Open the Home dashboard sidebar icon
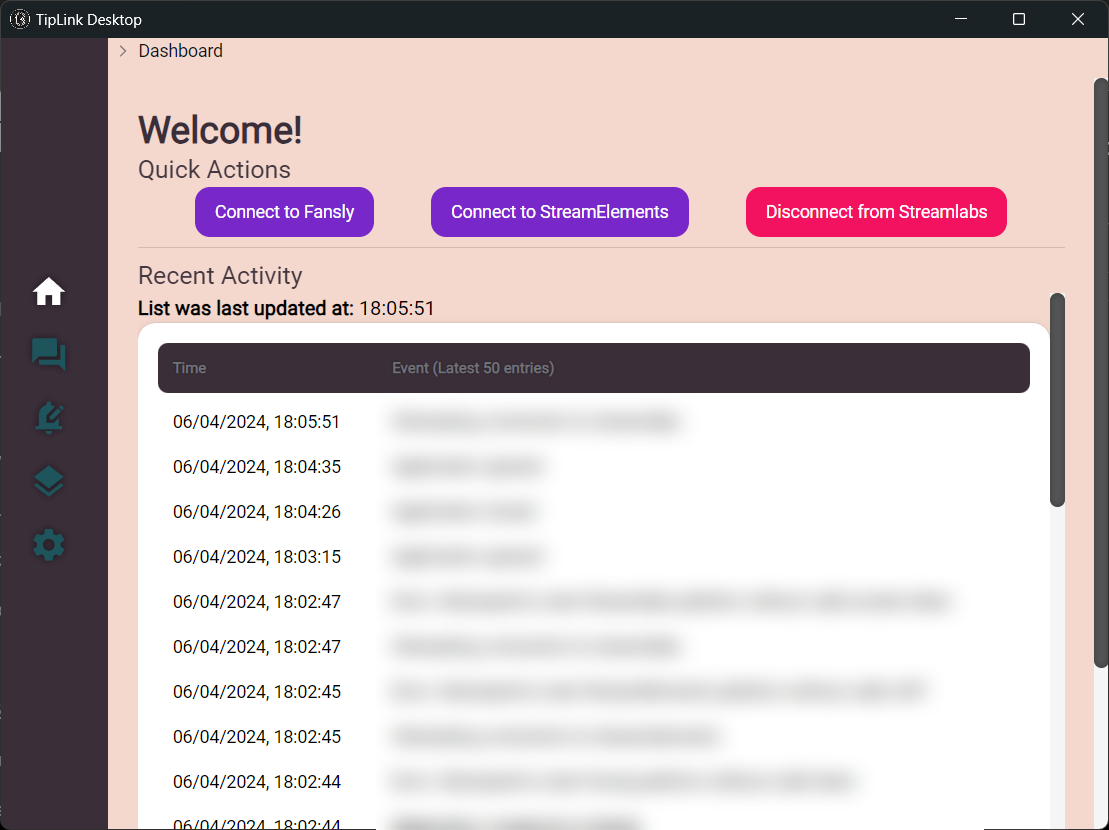This screenshot has width=1109, height=830. coord(49,291)
